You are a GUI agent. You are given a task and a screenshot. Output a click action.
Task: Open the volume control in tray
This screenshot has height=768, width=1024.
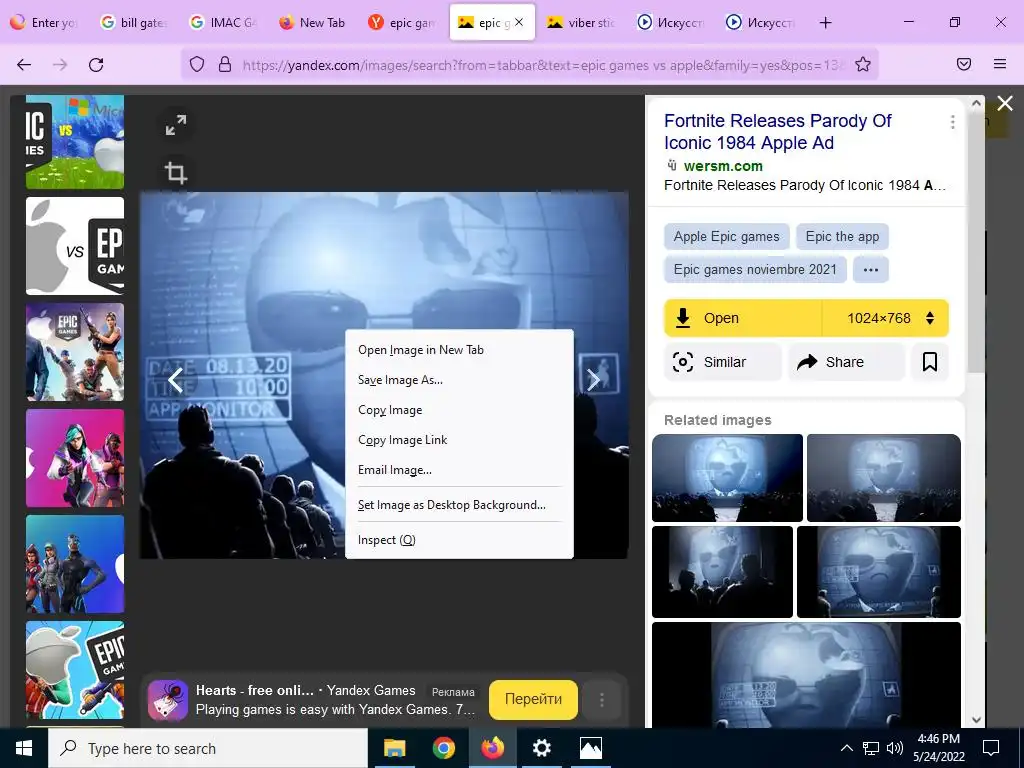[x=895, y=748]
